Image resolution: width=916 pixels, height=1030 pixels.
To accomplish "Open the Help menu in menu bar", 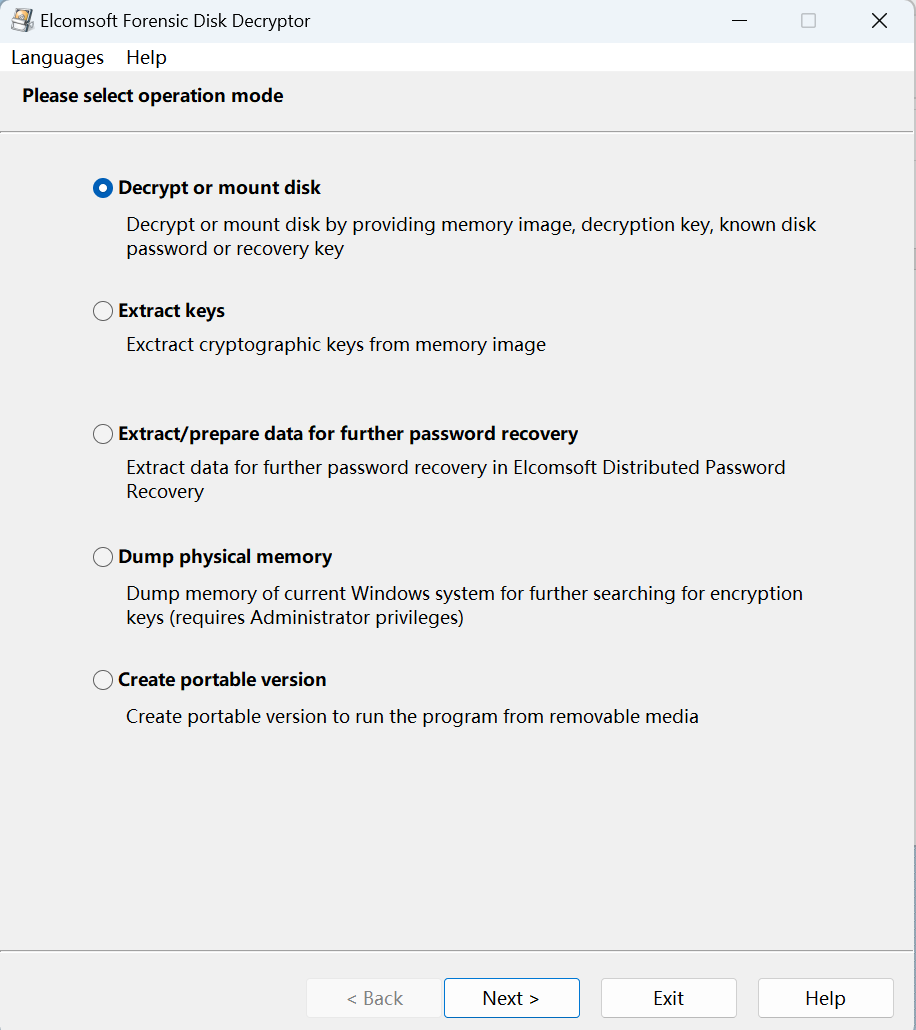I will (x=146, y=57).
